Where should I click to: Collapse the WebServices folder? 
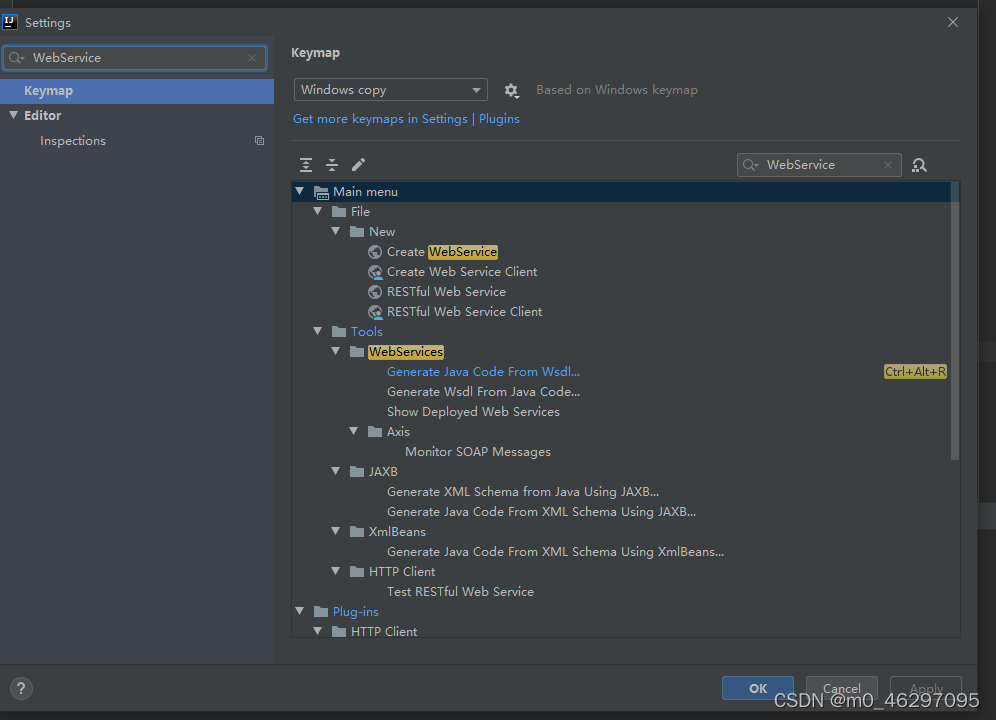(336, 351)
